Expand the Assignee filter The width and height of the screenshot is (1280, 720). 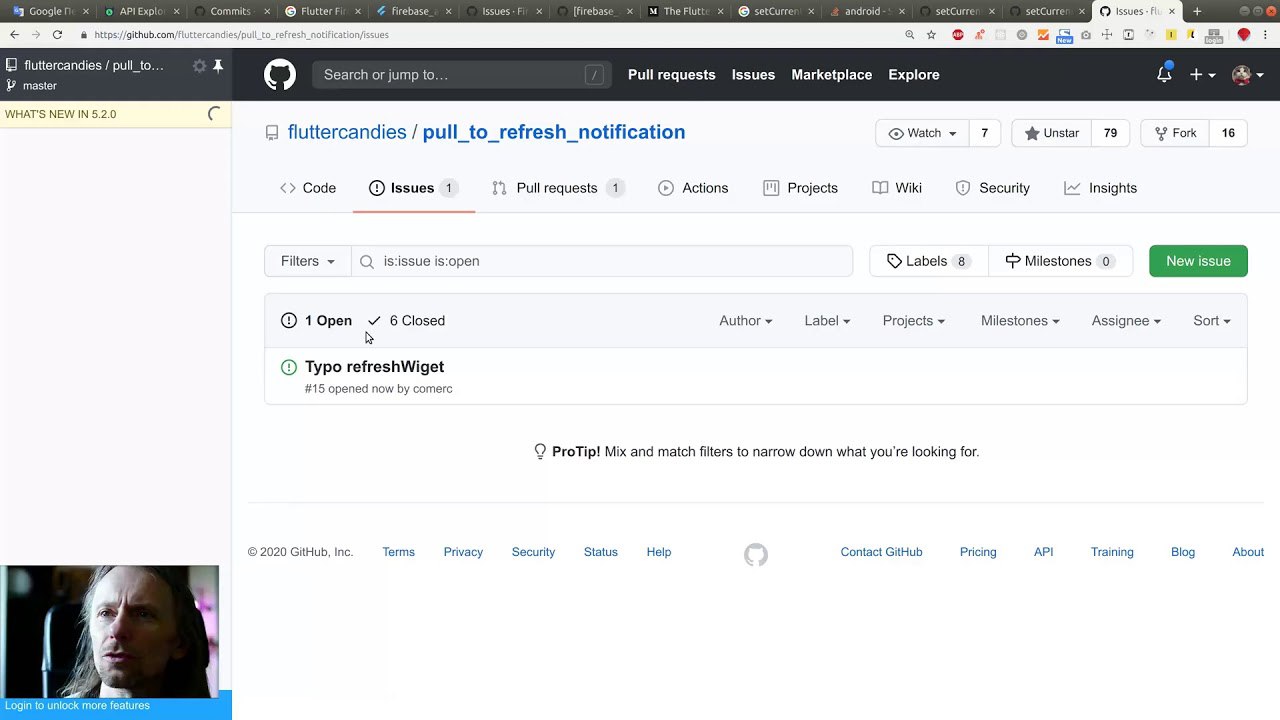pos(1126,321)
